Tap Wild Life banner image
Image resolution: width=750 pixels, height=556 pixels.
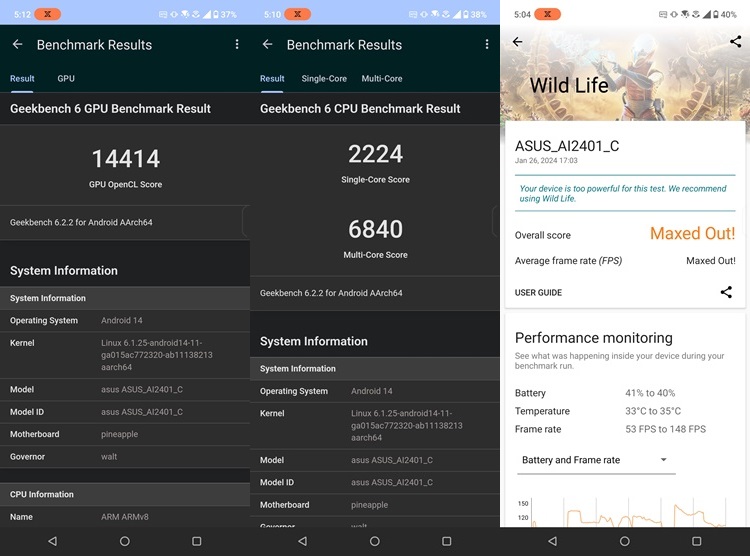click(x=625, y=74)
